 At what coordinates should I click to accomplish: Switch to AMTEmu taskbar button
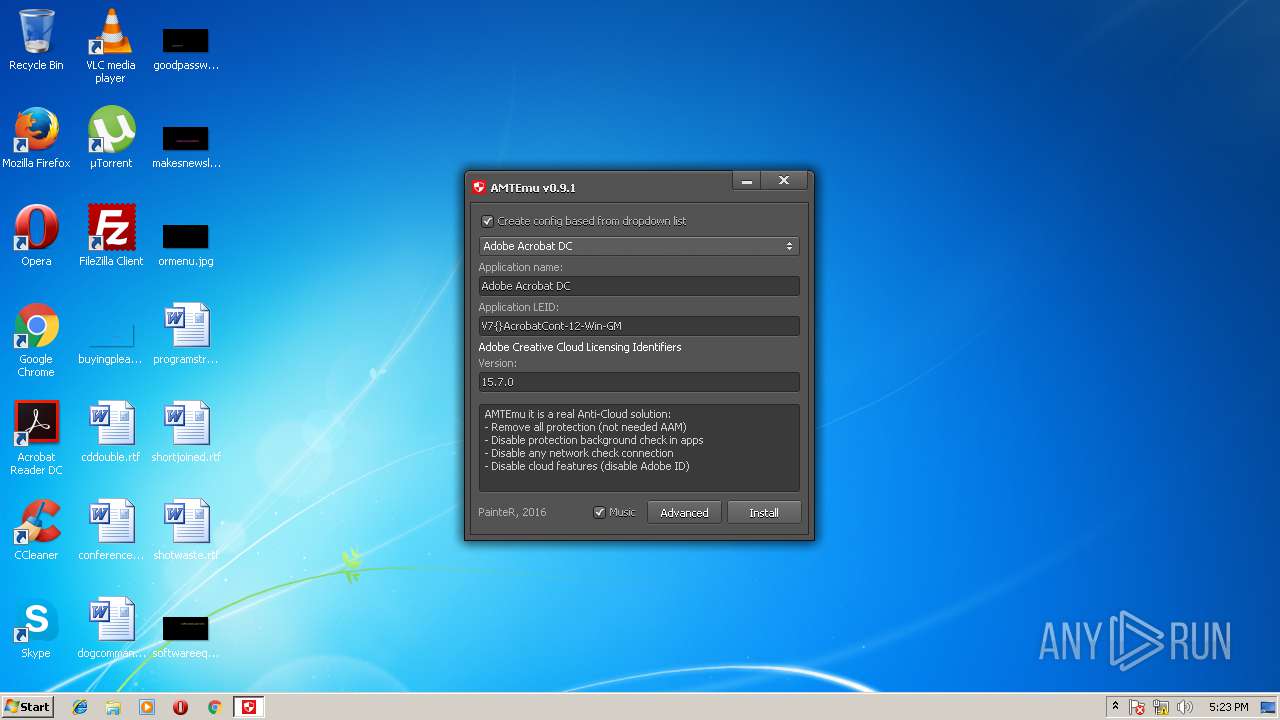tap(249, 707)
